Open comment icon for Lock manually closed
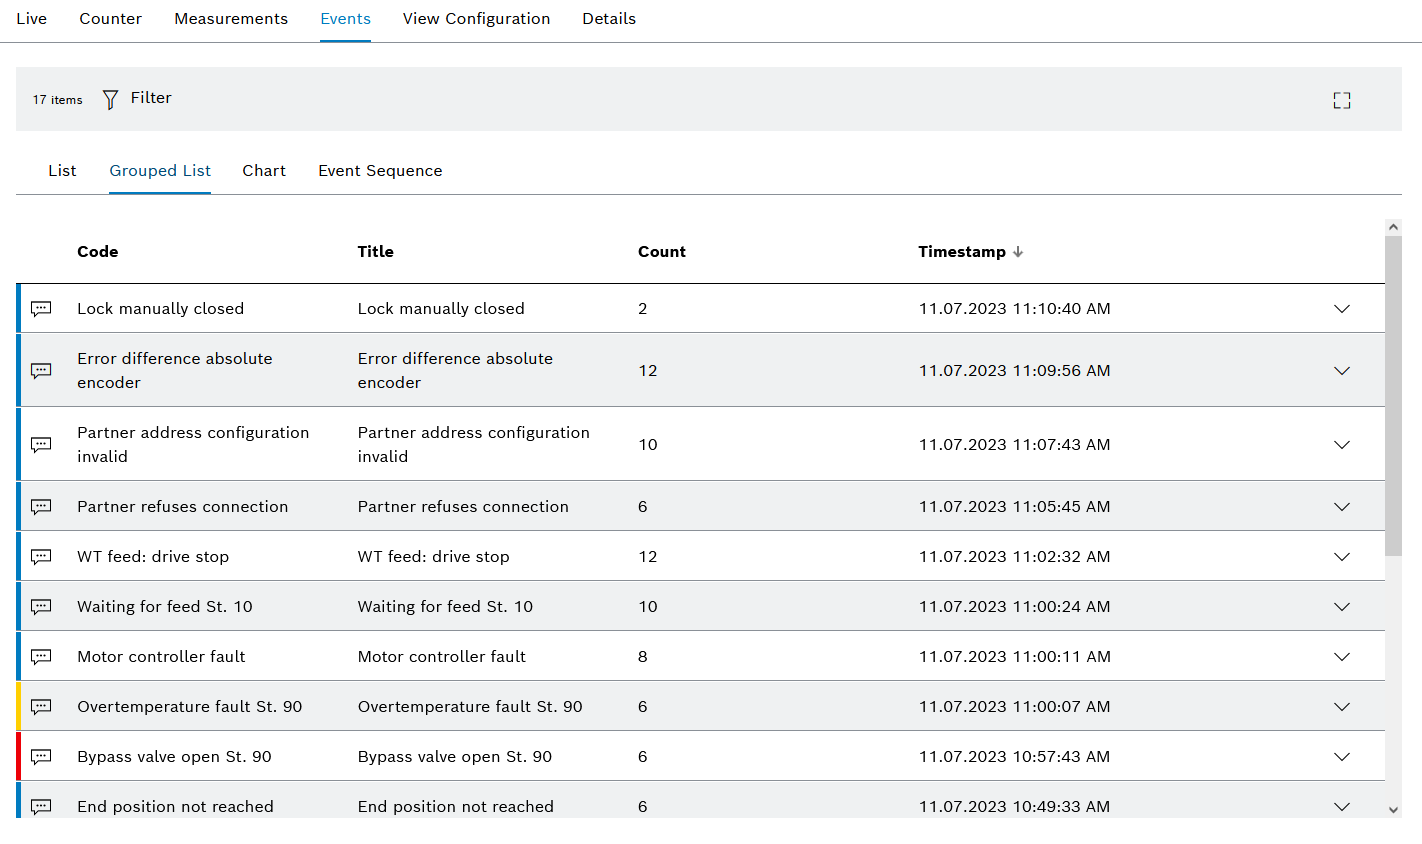Image resolution: width=1422 pixels, height=844 pixels. (x=41, y=309)
